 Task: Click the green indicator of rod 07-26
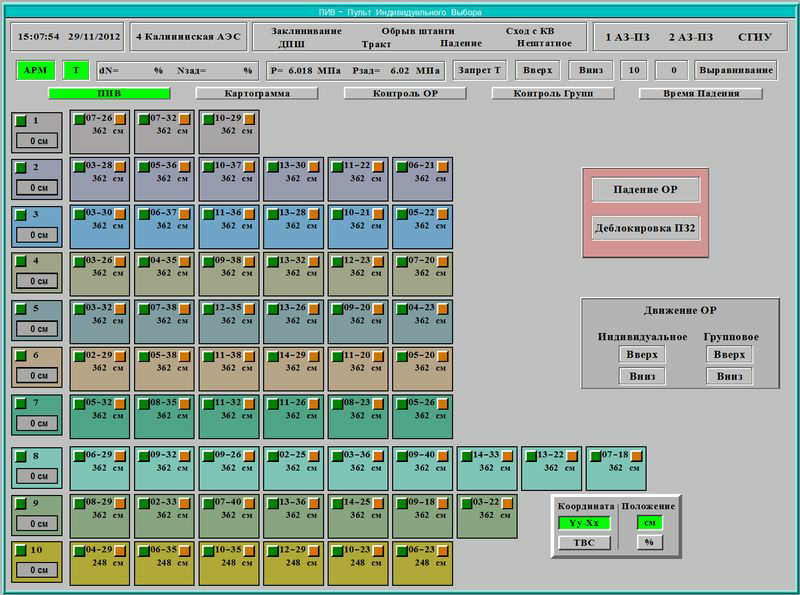click(x=79, y=119)
